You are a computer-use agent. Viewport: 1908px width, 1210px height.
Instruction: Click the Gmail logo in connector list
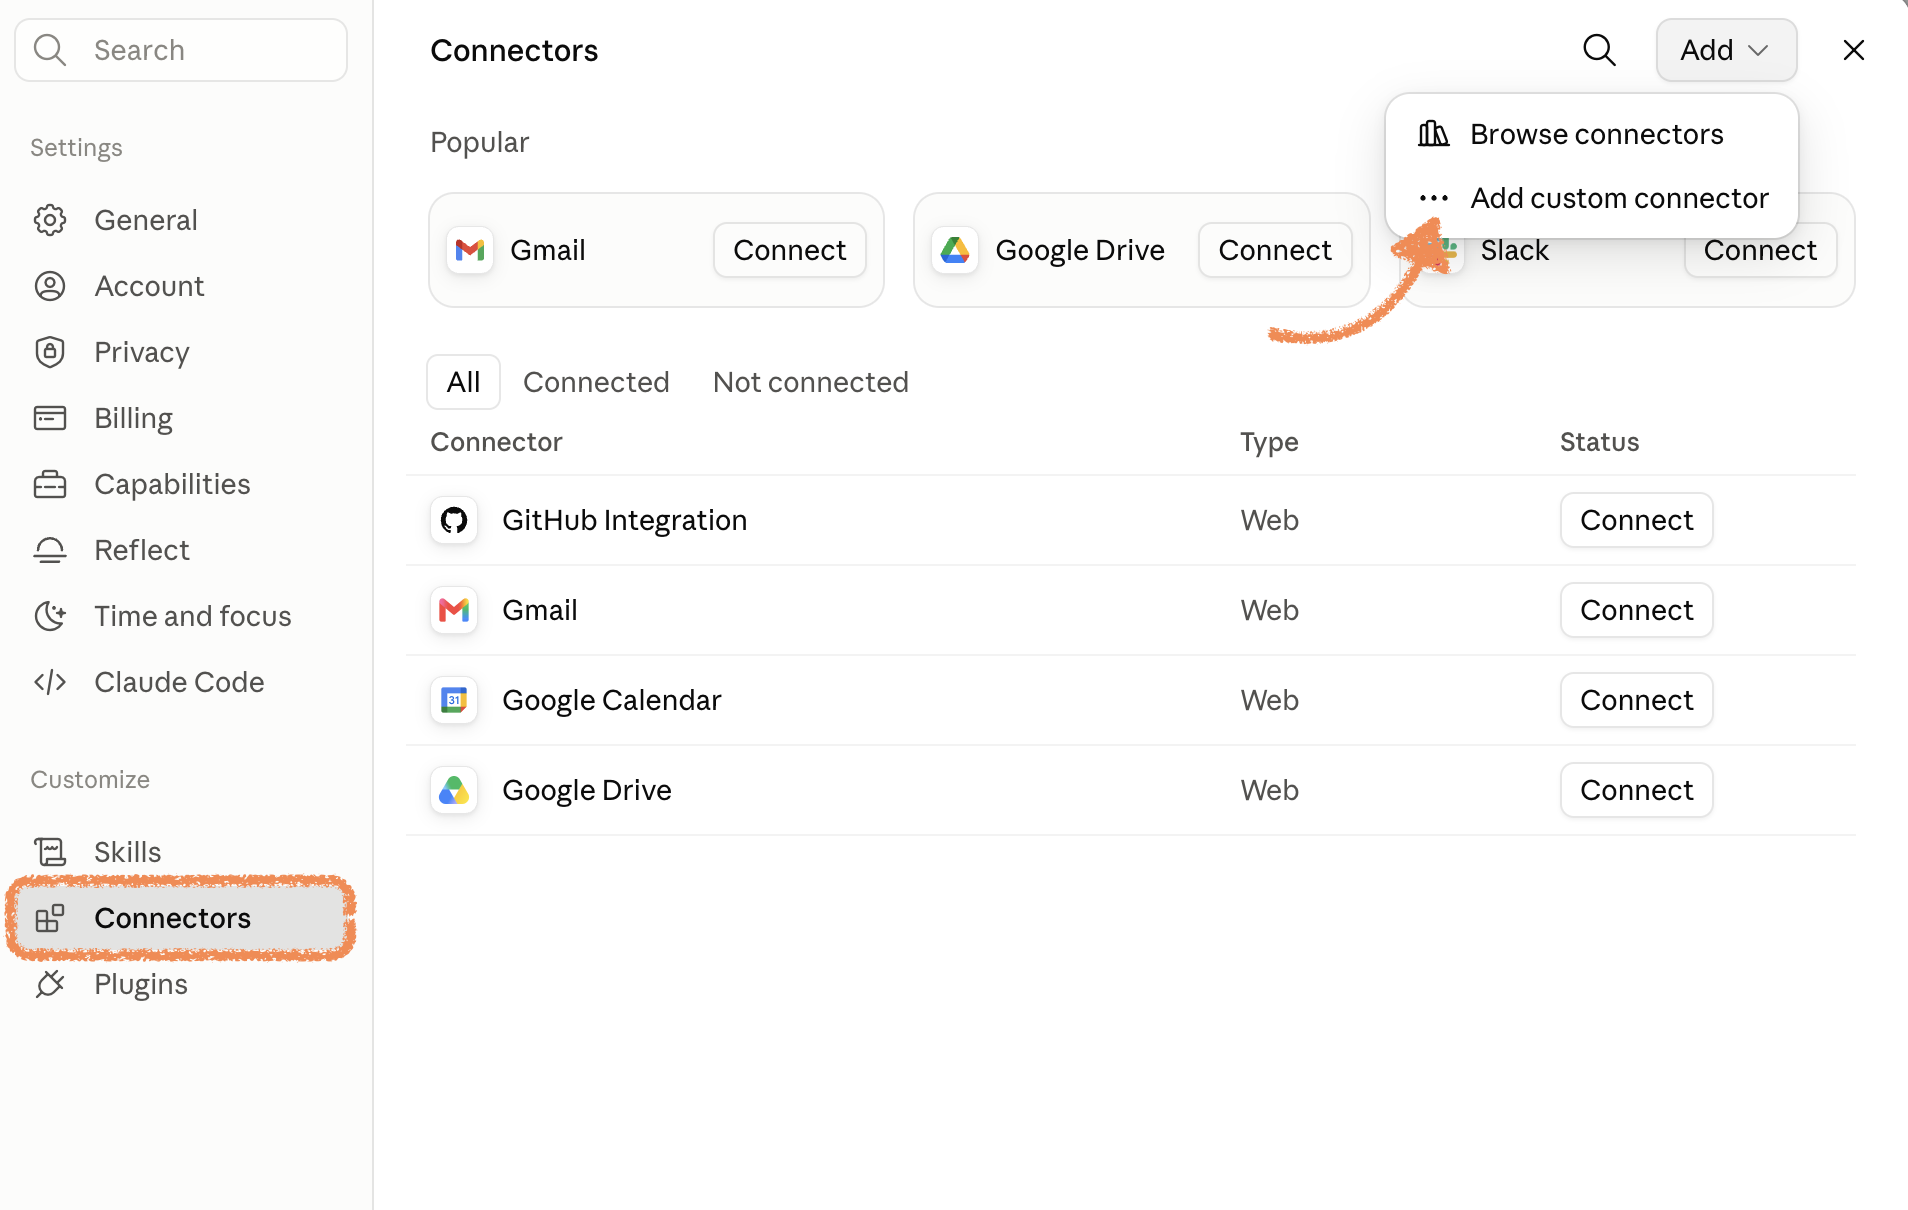point(454,610)
